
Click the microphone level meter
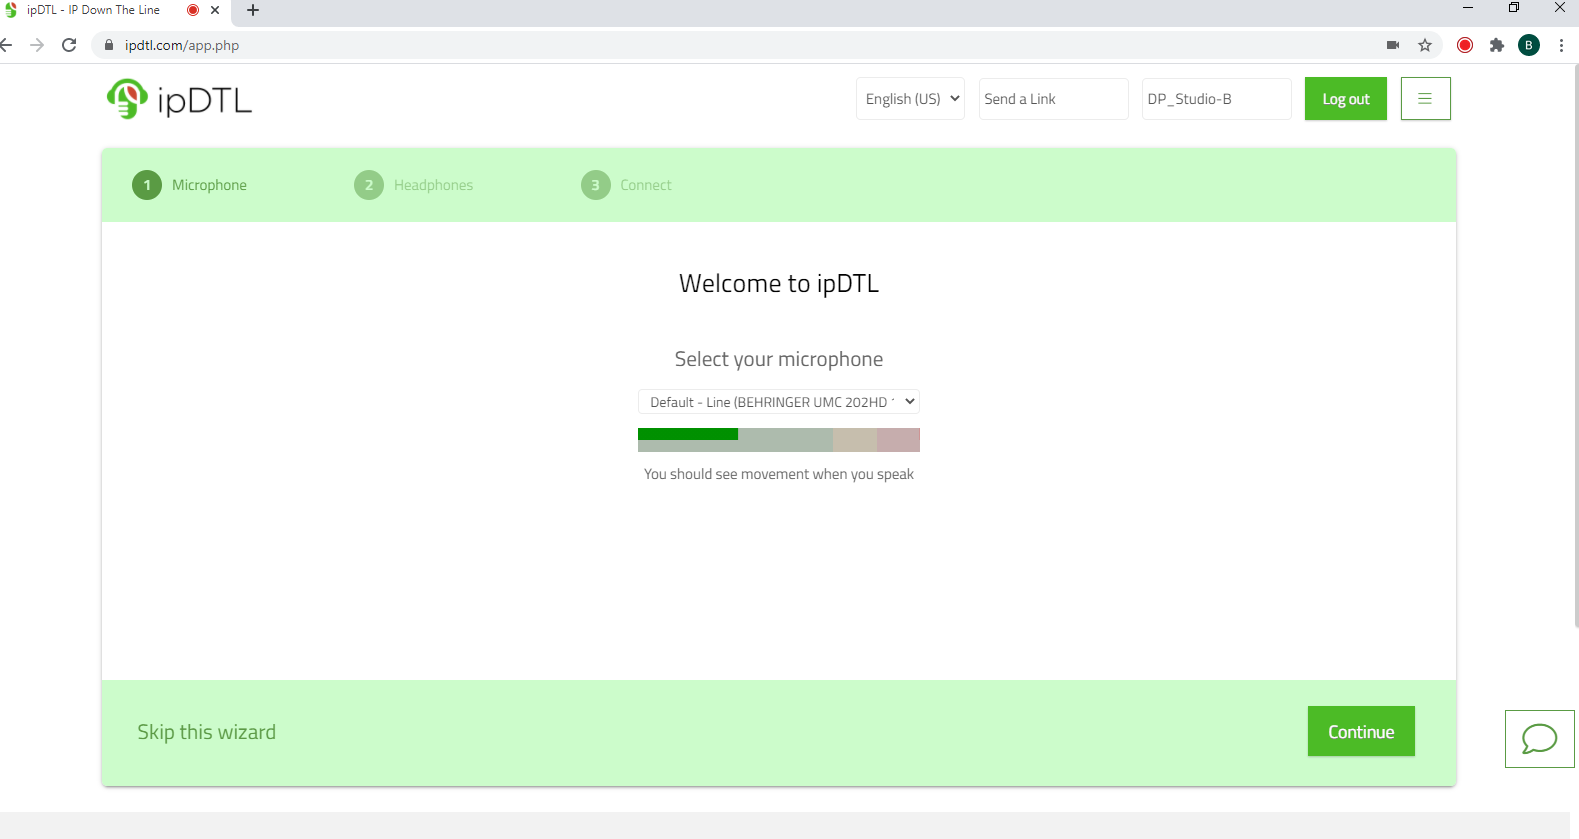(x=778, y=440)
